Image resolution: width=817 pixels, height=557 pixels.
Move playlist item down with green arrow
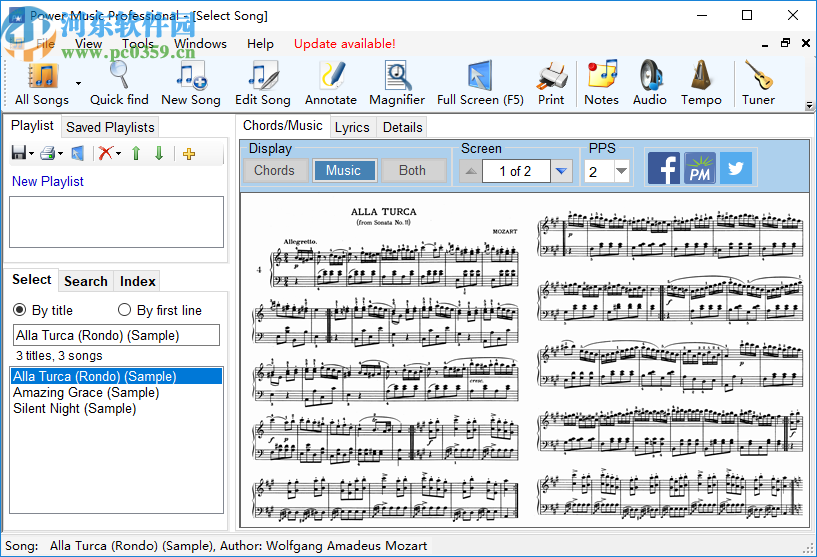[159, 153]
